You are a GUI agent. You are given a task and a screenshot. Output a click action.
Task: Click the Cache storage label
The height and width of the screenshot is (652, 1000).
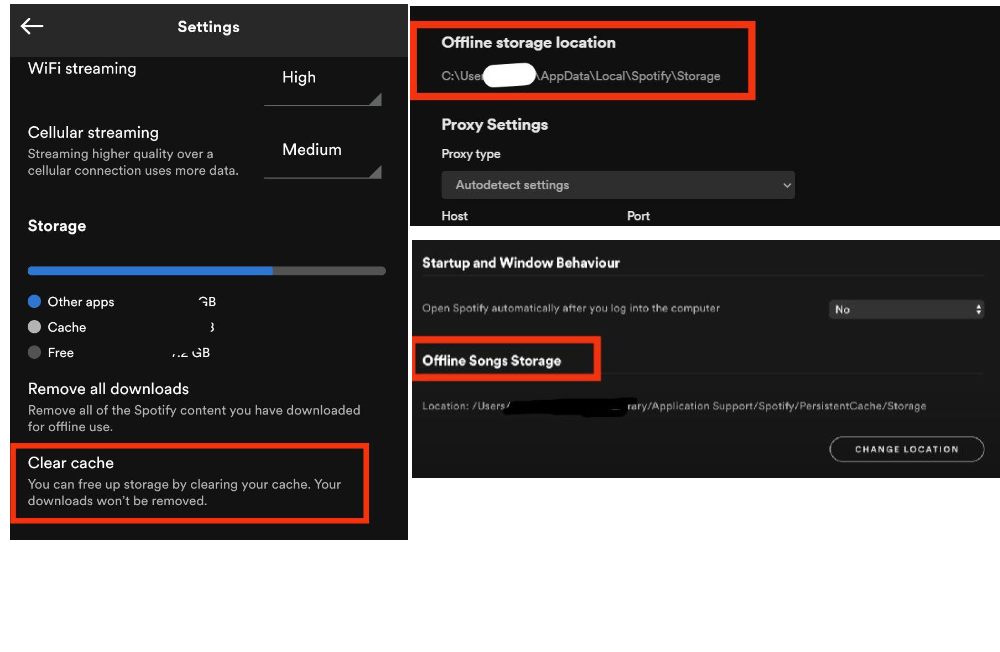pyautogui.click(x=67, y=327)
